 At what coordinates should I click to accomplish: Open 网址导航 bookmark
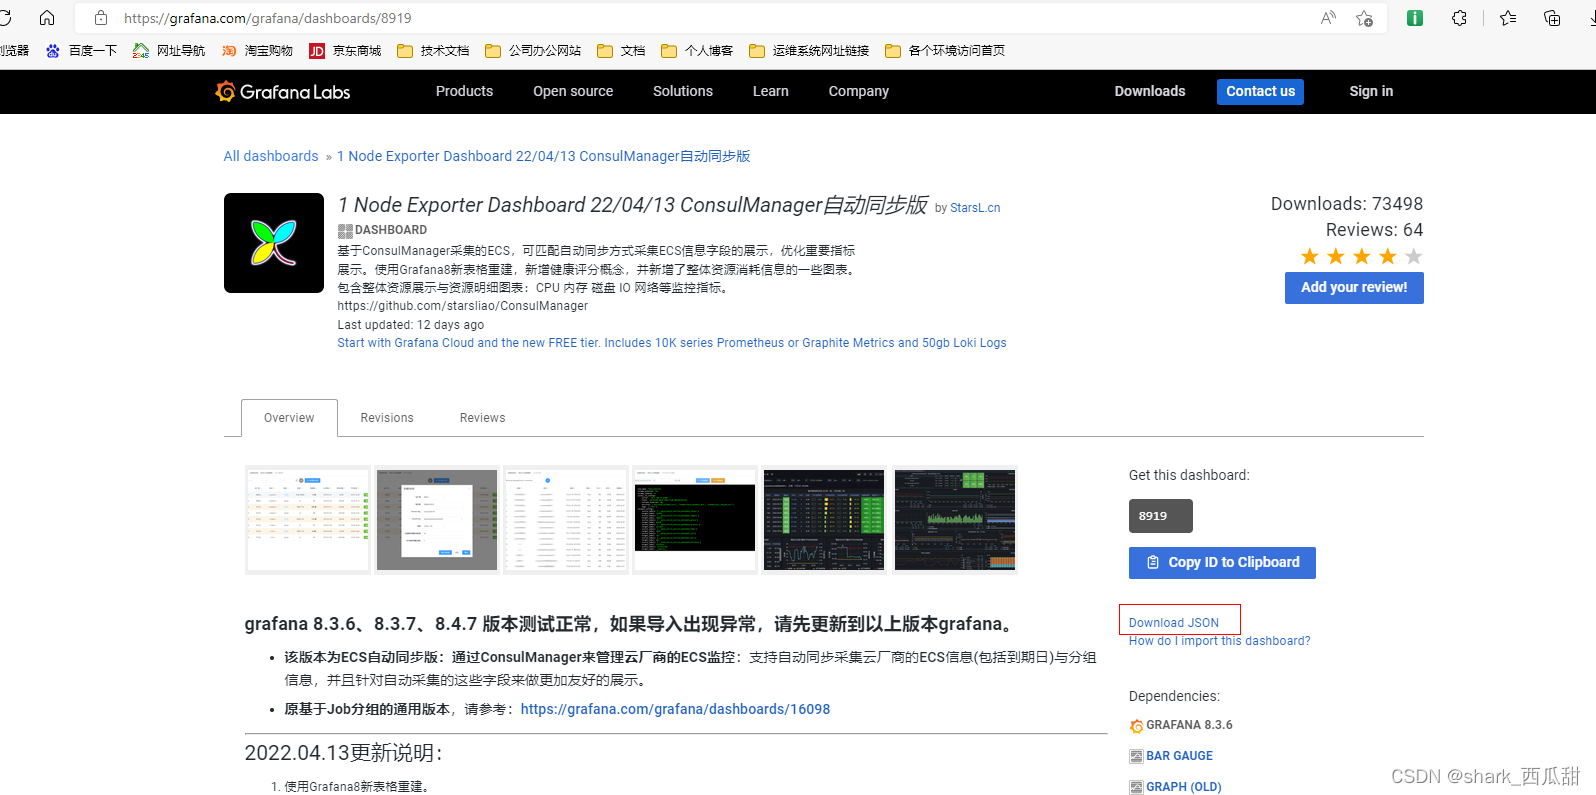[x=169, y=51]
